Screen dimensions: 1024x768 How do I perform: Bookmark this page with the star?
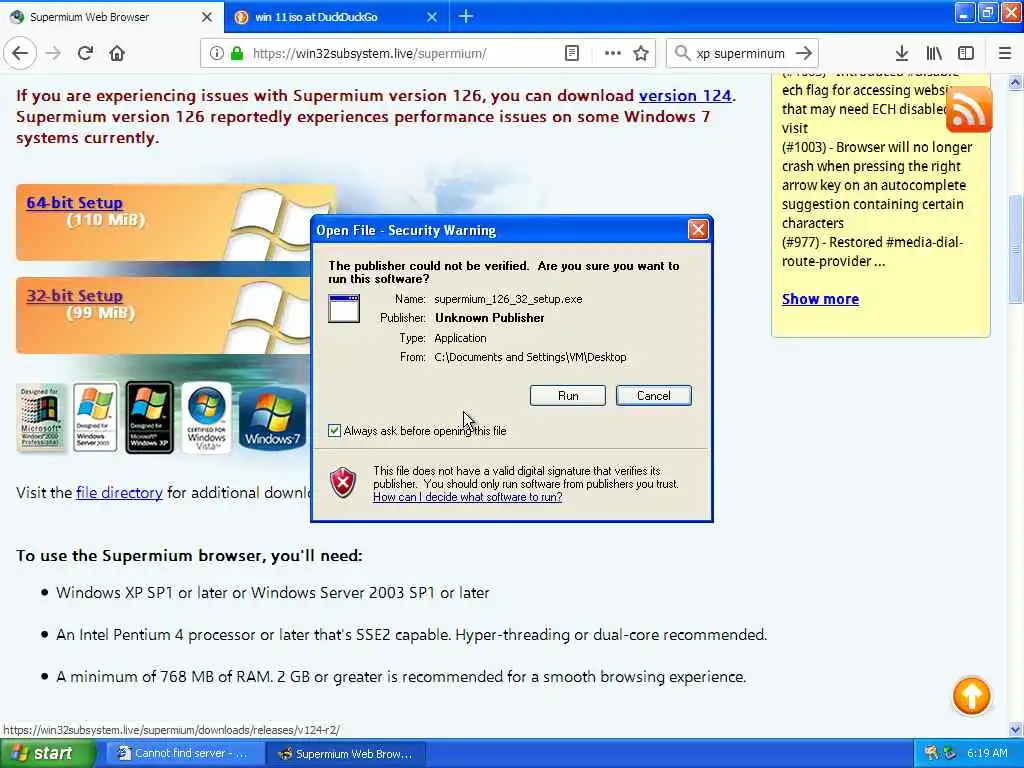coord(641,54)
